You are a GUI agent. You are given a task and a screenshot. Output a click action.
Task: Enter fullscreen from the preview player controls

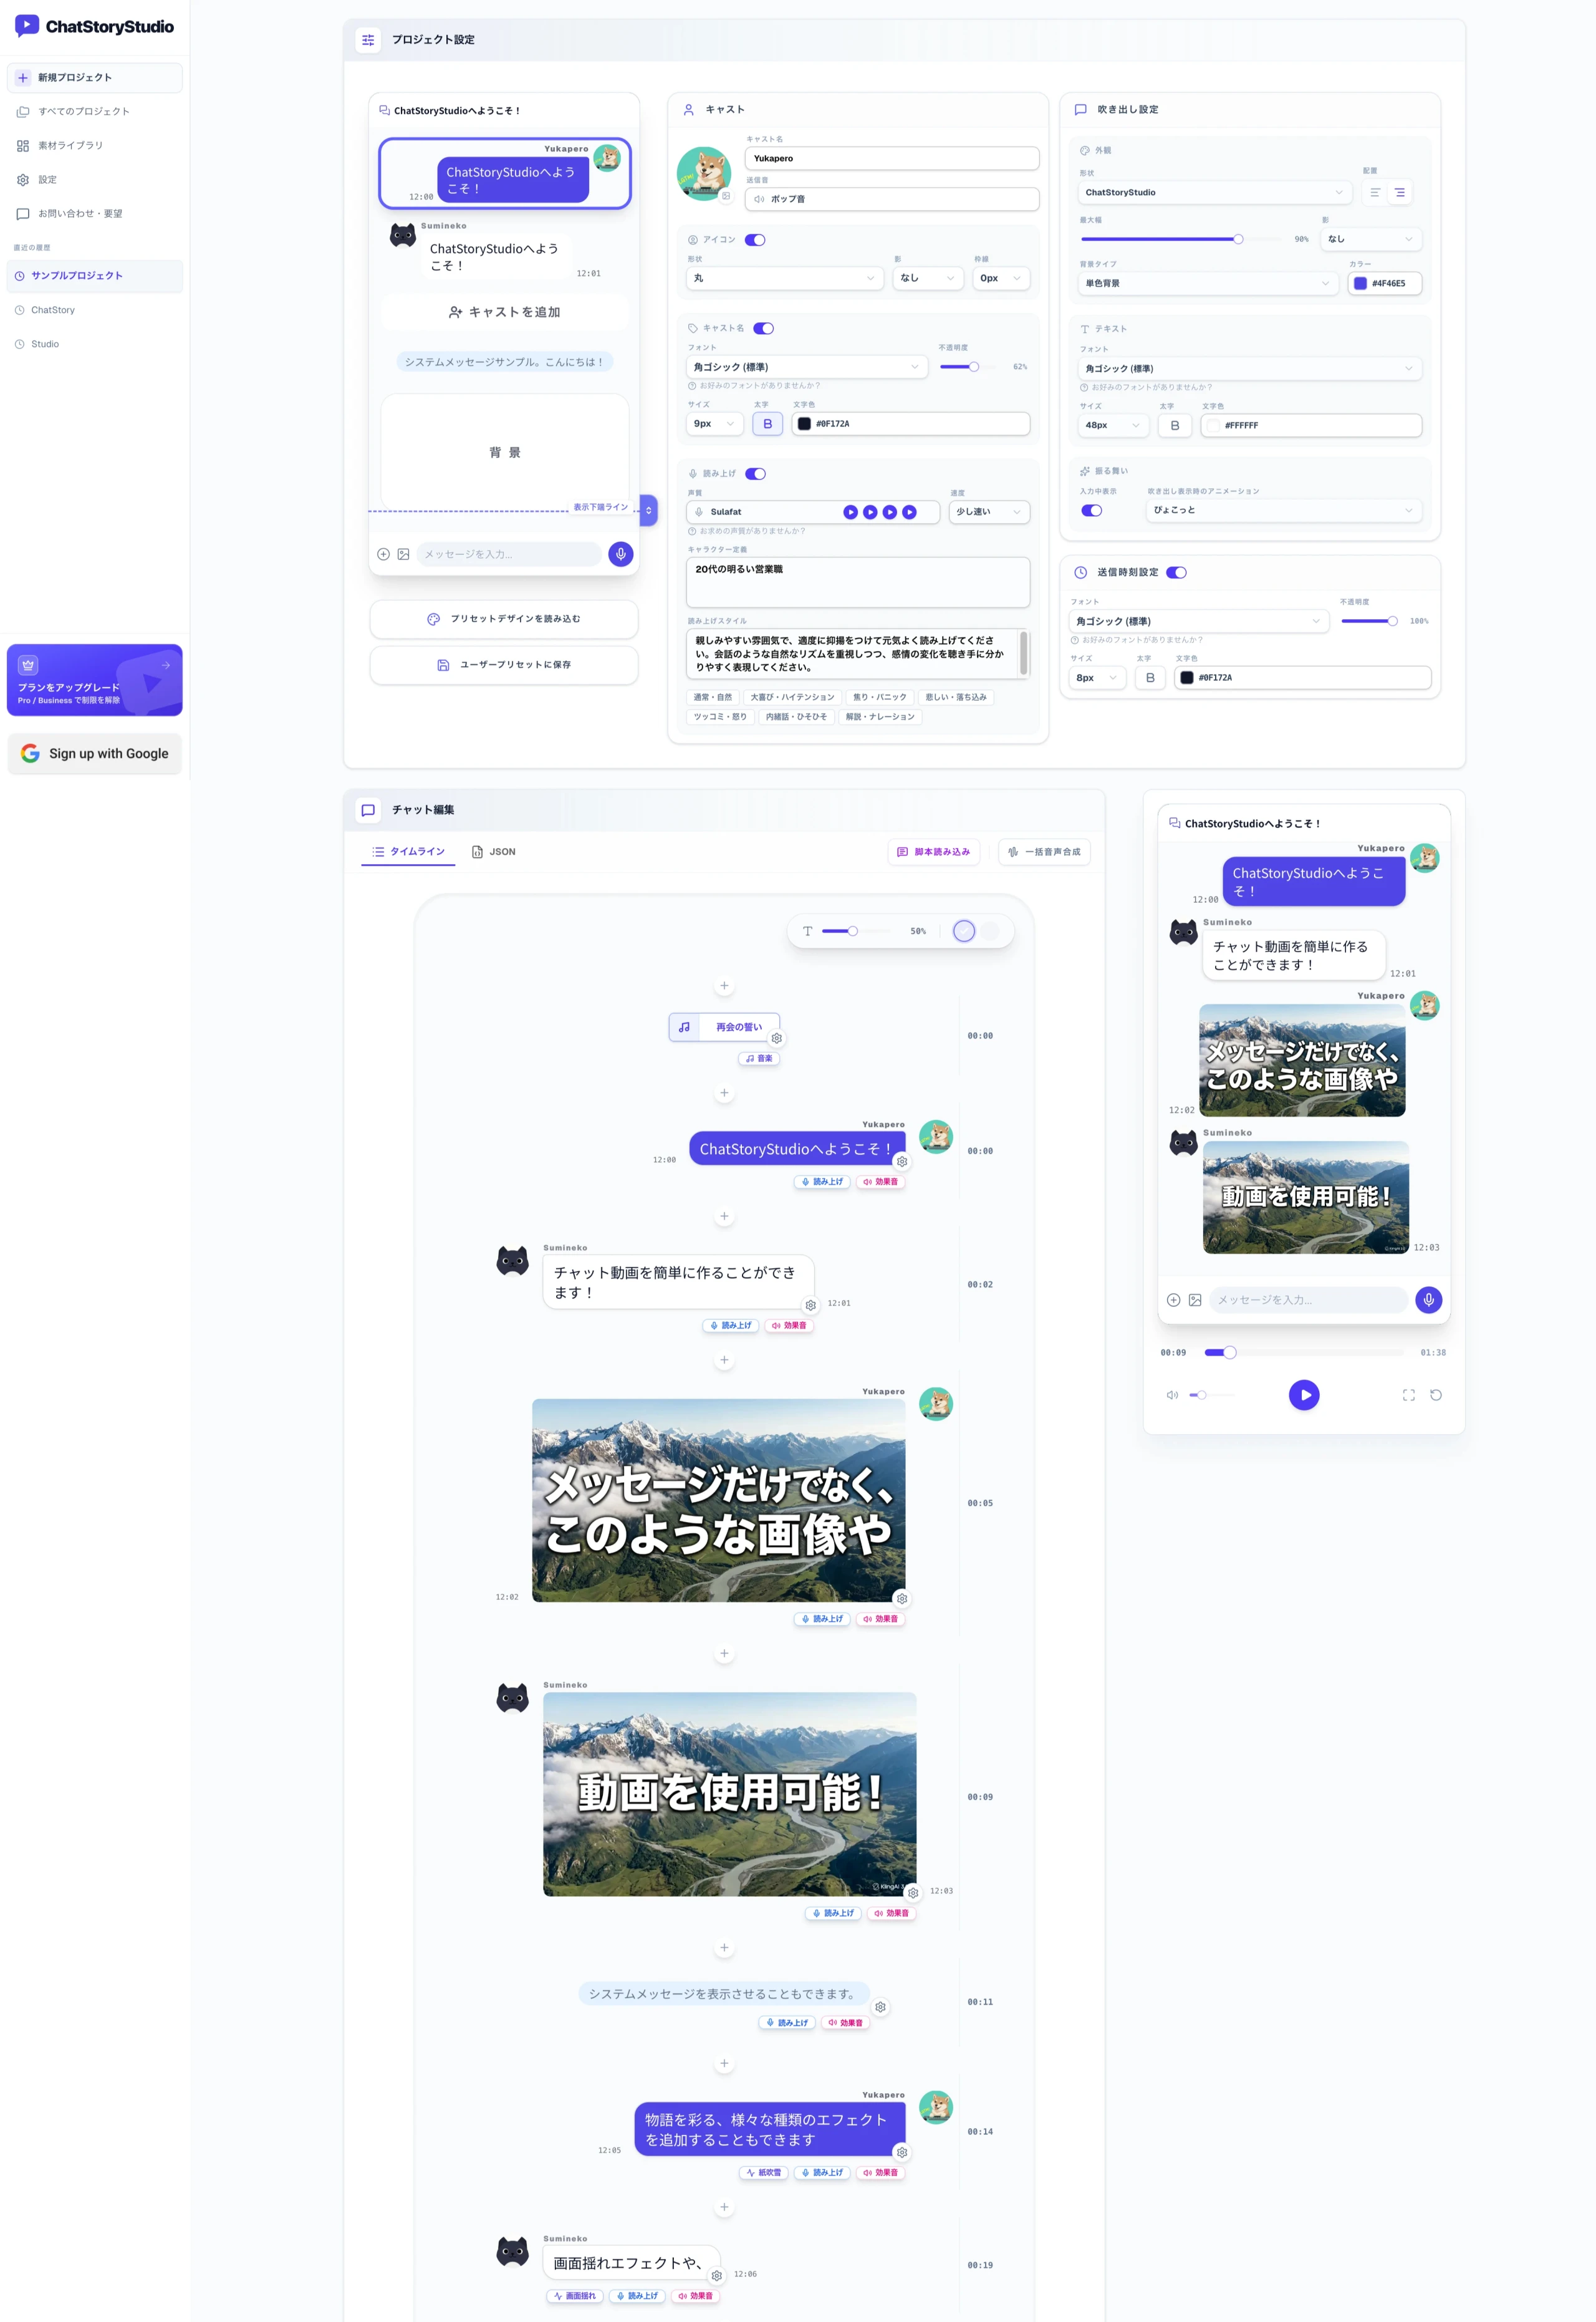click(1408, 1395)
